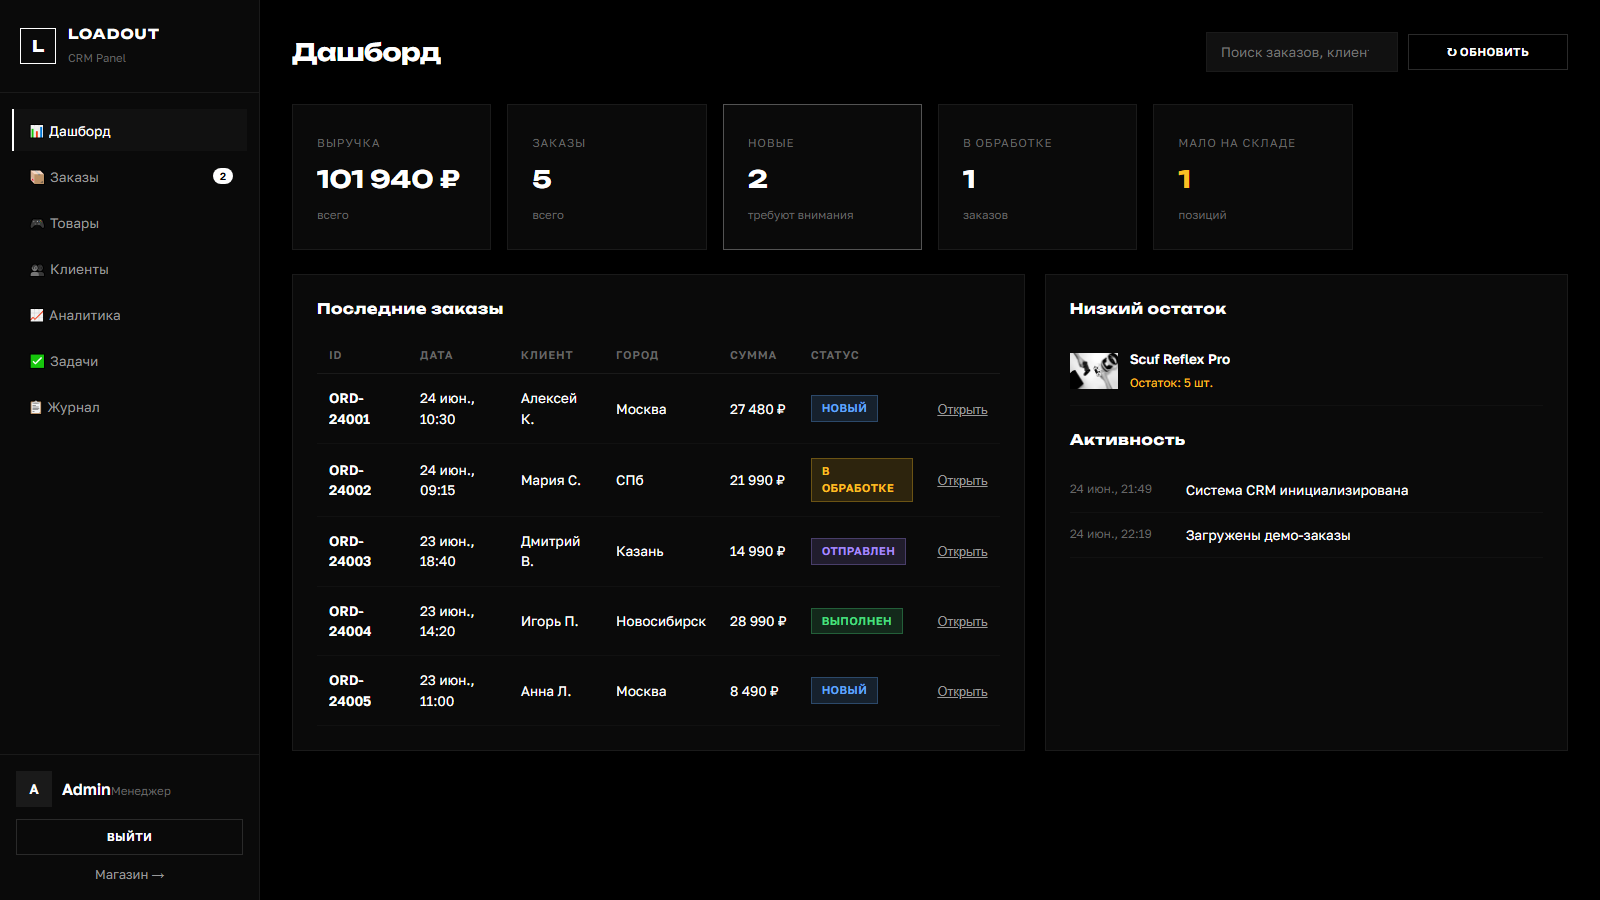Click the ORD-24001 order ID
The height and width of the screenshot is (900, 1600).
pyautogui.click(x=350, y=409)
